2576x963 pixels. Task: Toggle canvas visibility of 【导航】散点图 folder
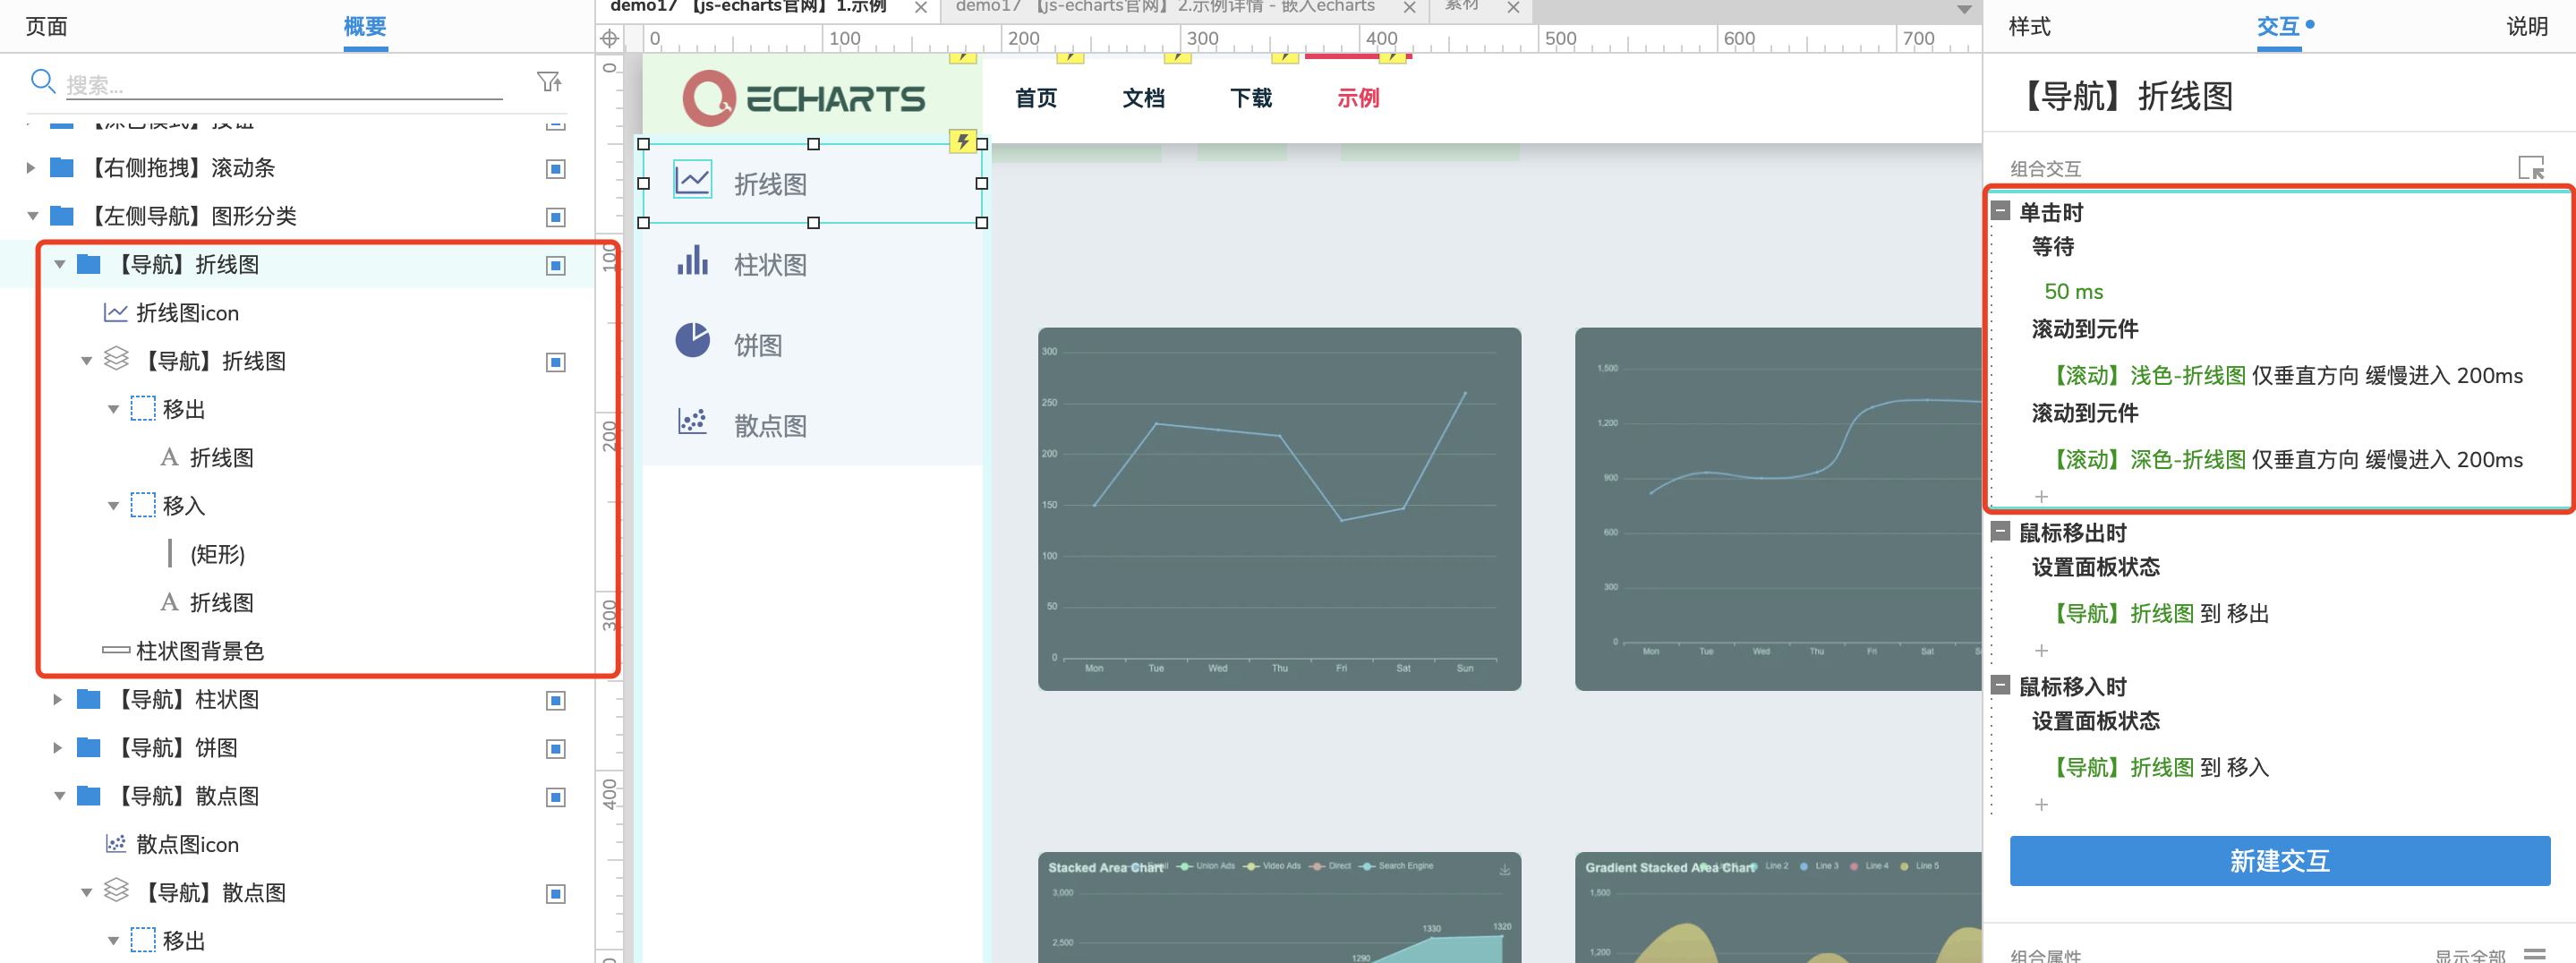pyautogui.click(x=556, y=796)
